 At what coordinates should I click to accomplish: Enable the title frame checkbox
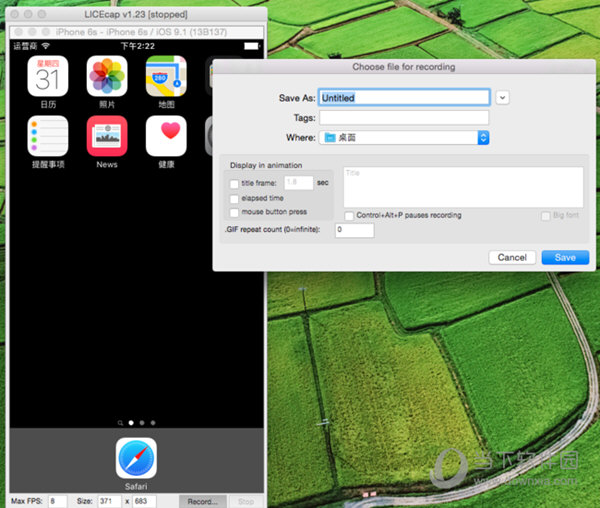(x=234, y=184)
